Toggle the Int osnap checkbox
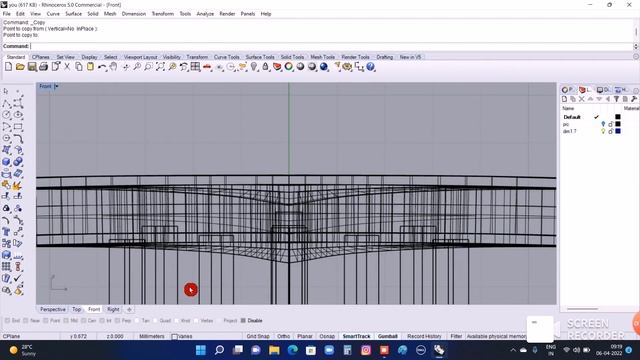Viewport: 640px width, 360px height. pyautogui.click(x=102, y=321)
